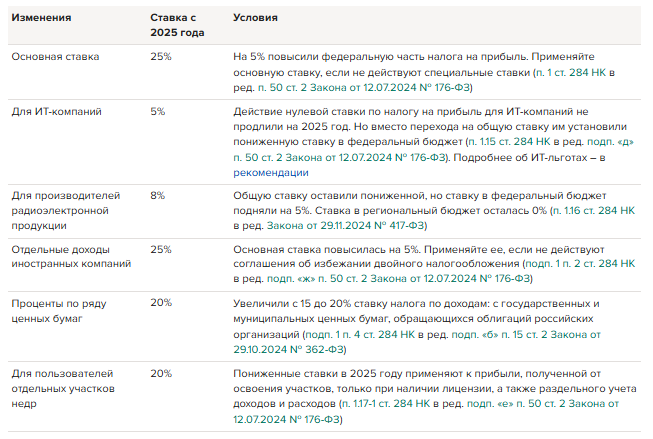653x439 pixels.
Task: Open link 'п. 1.15 ст. 284 НК'
Action: pyautogui.click(x=509, y=142)
